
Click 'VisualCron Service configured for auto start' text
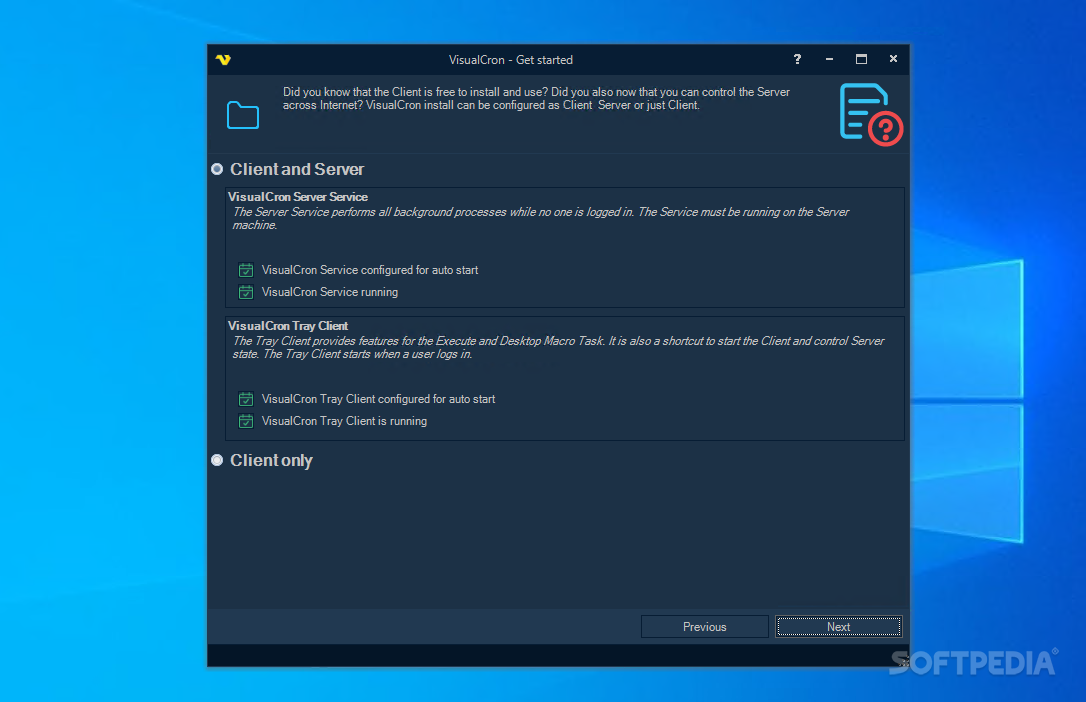coord(370,270)
